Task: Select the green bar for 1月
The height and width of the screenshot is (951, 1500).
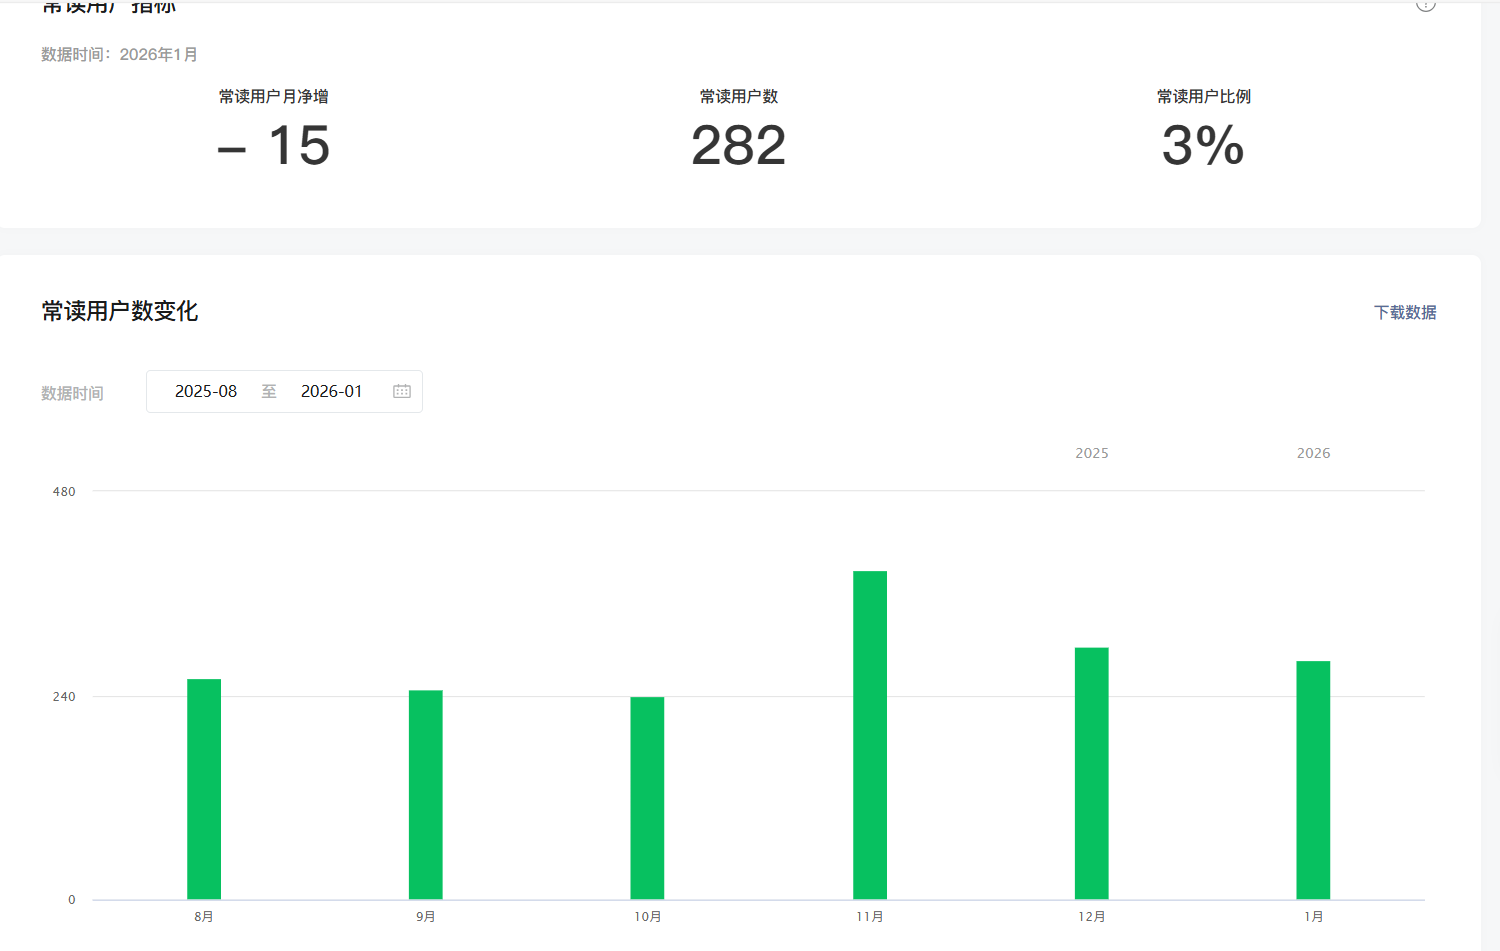Action: (x=1313, y=780)
